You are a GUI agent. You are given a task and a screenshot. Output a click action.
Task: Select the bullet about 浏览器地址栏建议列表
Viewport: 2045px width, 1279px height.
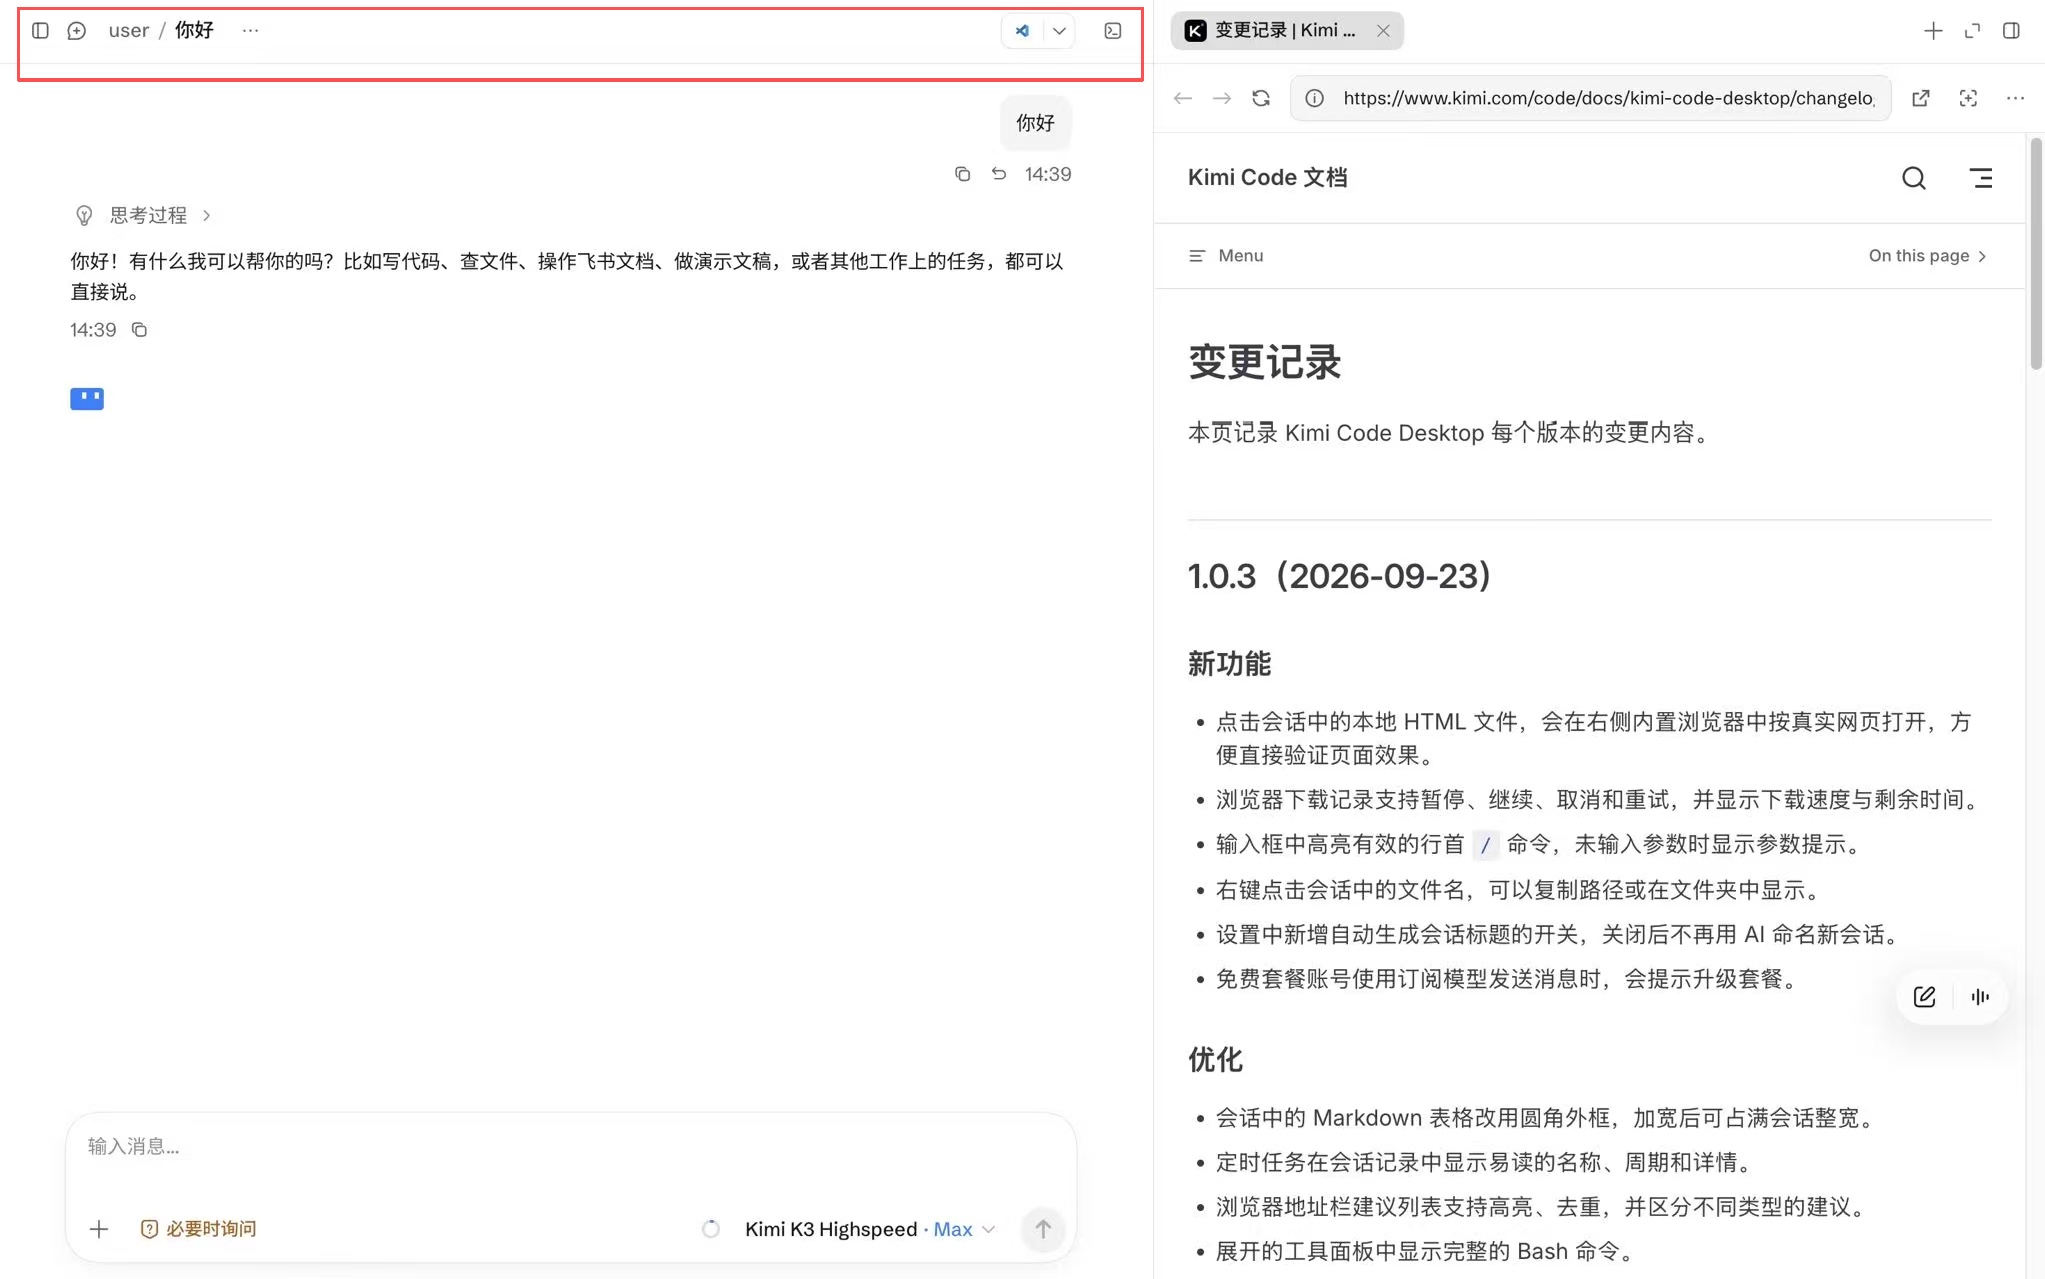point(1544,1207)
